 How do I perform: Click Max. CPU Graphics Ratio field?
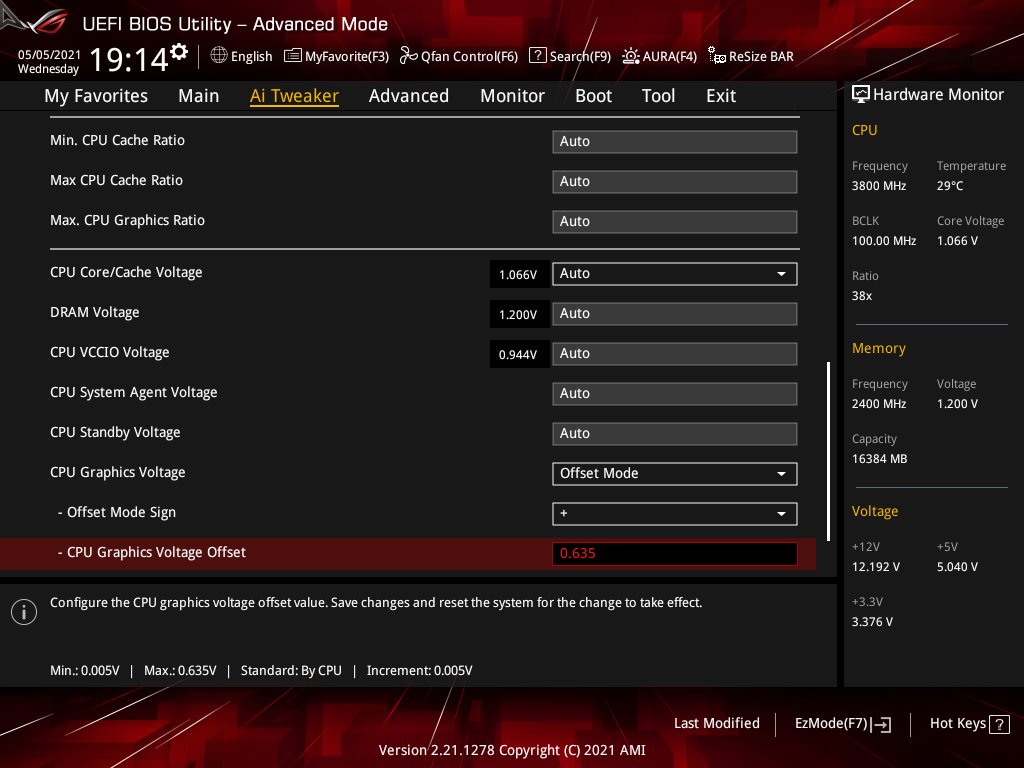pyautogui.click(x=675, y=221)
